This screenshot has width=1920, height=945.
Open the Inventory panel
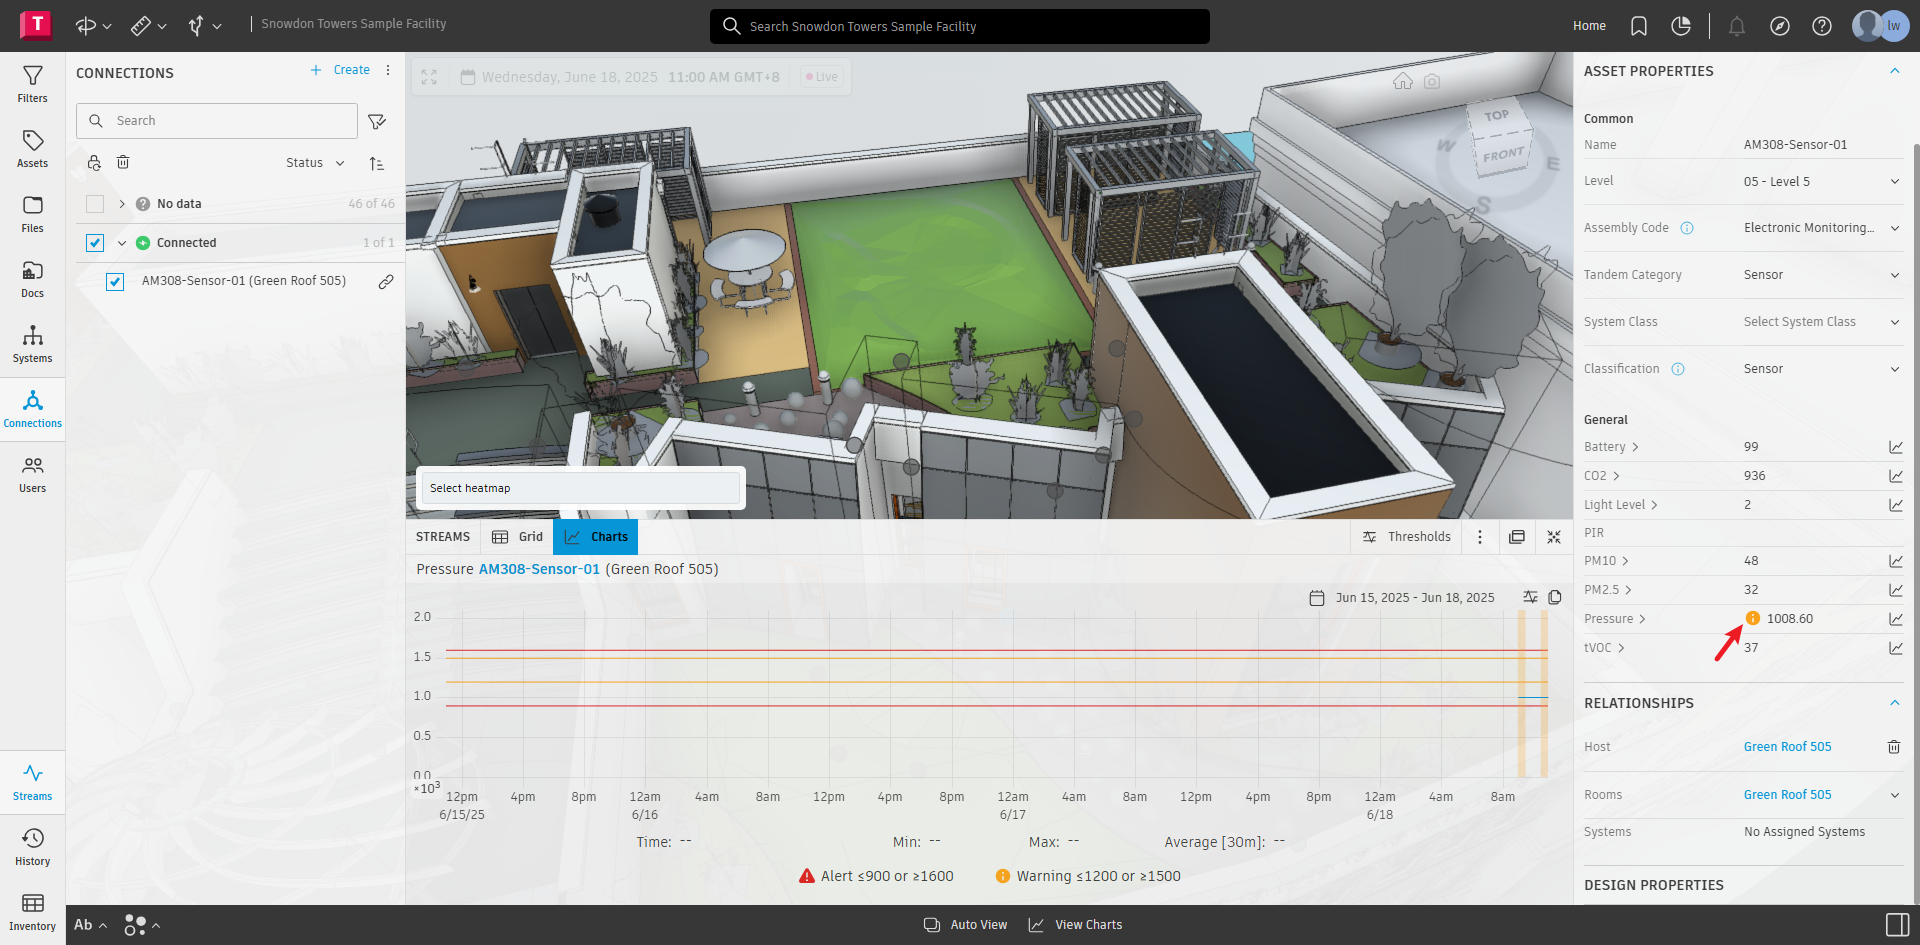(x=32, y=912)
